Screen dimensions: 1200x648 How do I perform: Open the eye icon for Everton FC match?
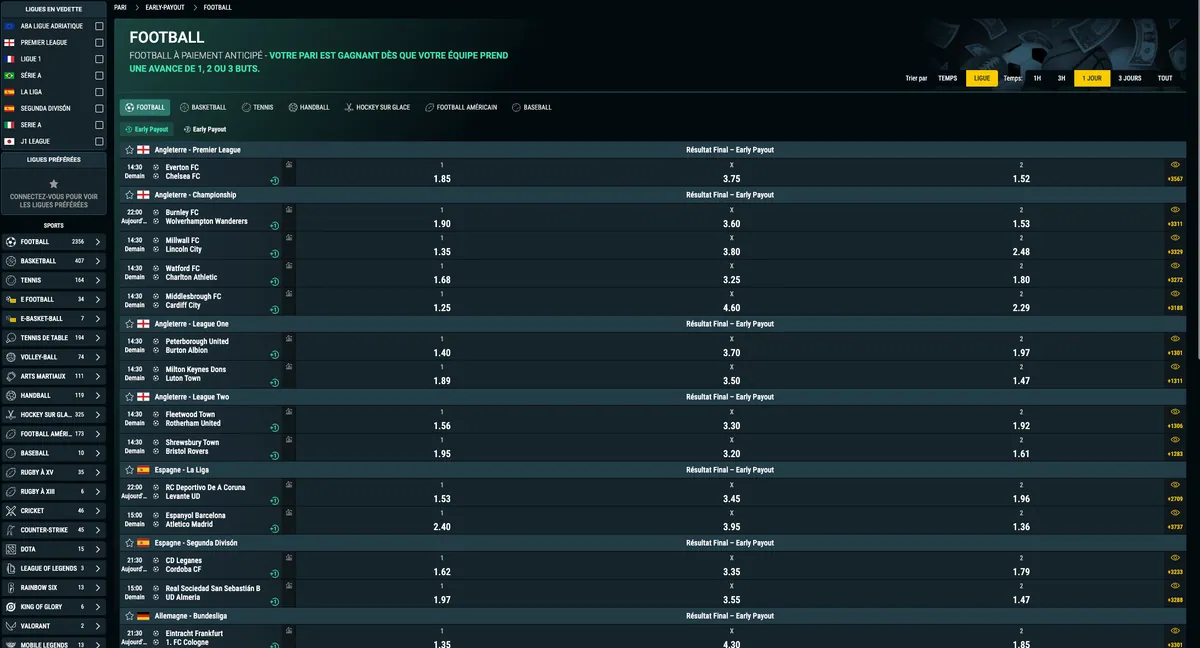tap(1175, 165)
